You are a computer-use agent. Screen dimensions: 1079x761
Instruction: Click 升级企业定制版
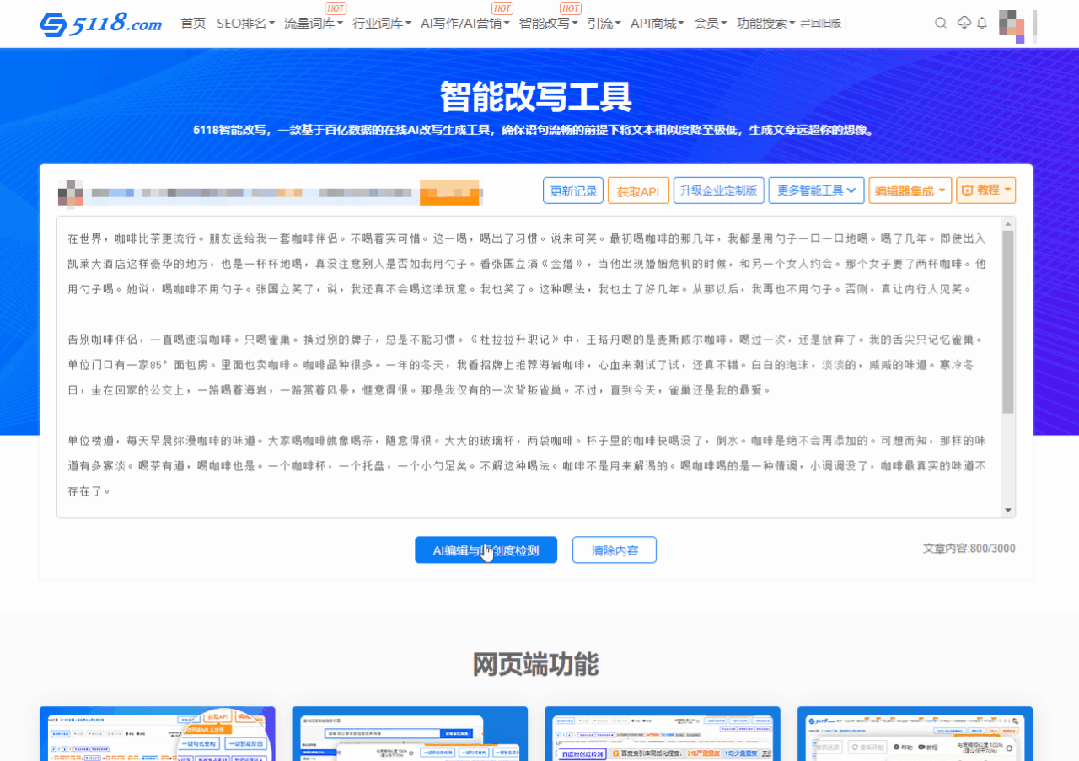coord(718,189)
